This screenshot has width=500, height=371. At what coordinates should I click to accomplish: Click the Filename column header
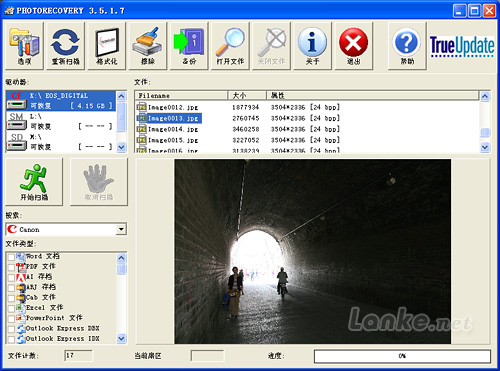(182, 96)
